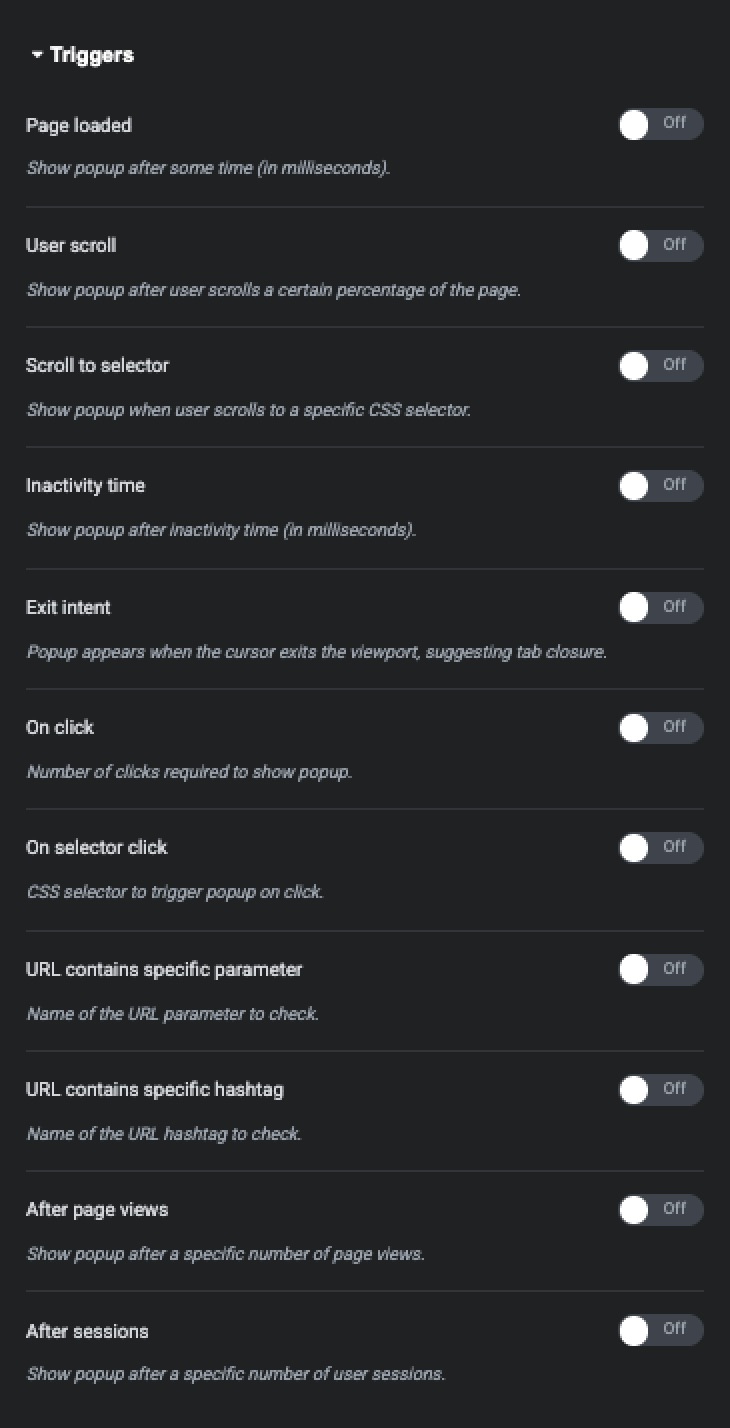Toggle URL contains specific parameter switch

pyautogui.click(x=660, y=969)
